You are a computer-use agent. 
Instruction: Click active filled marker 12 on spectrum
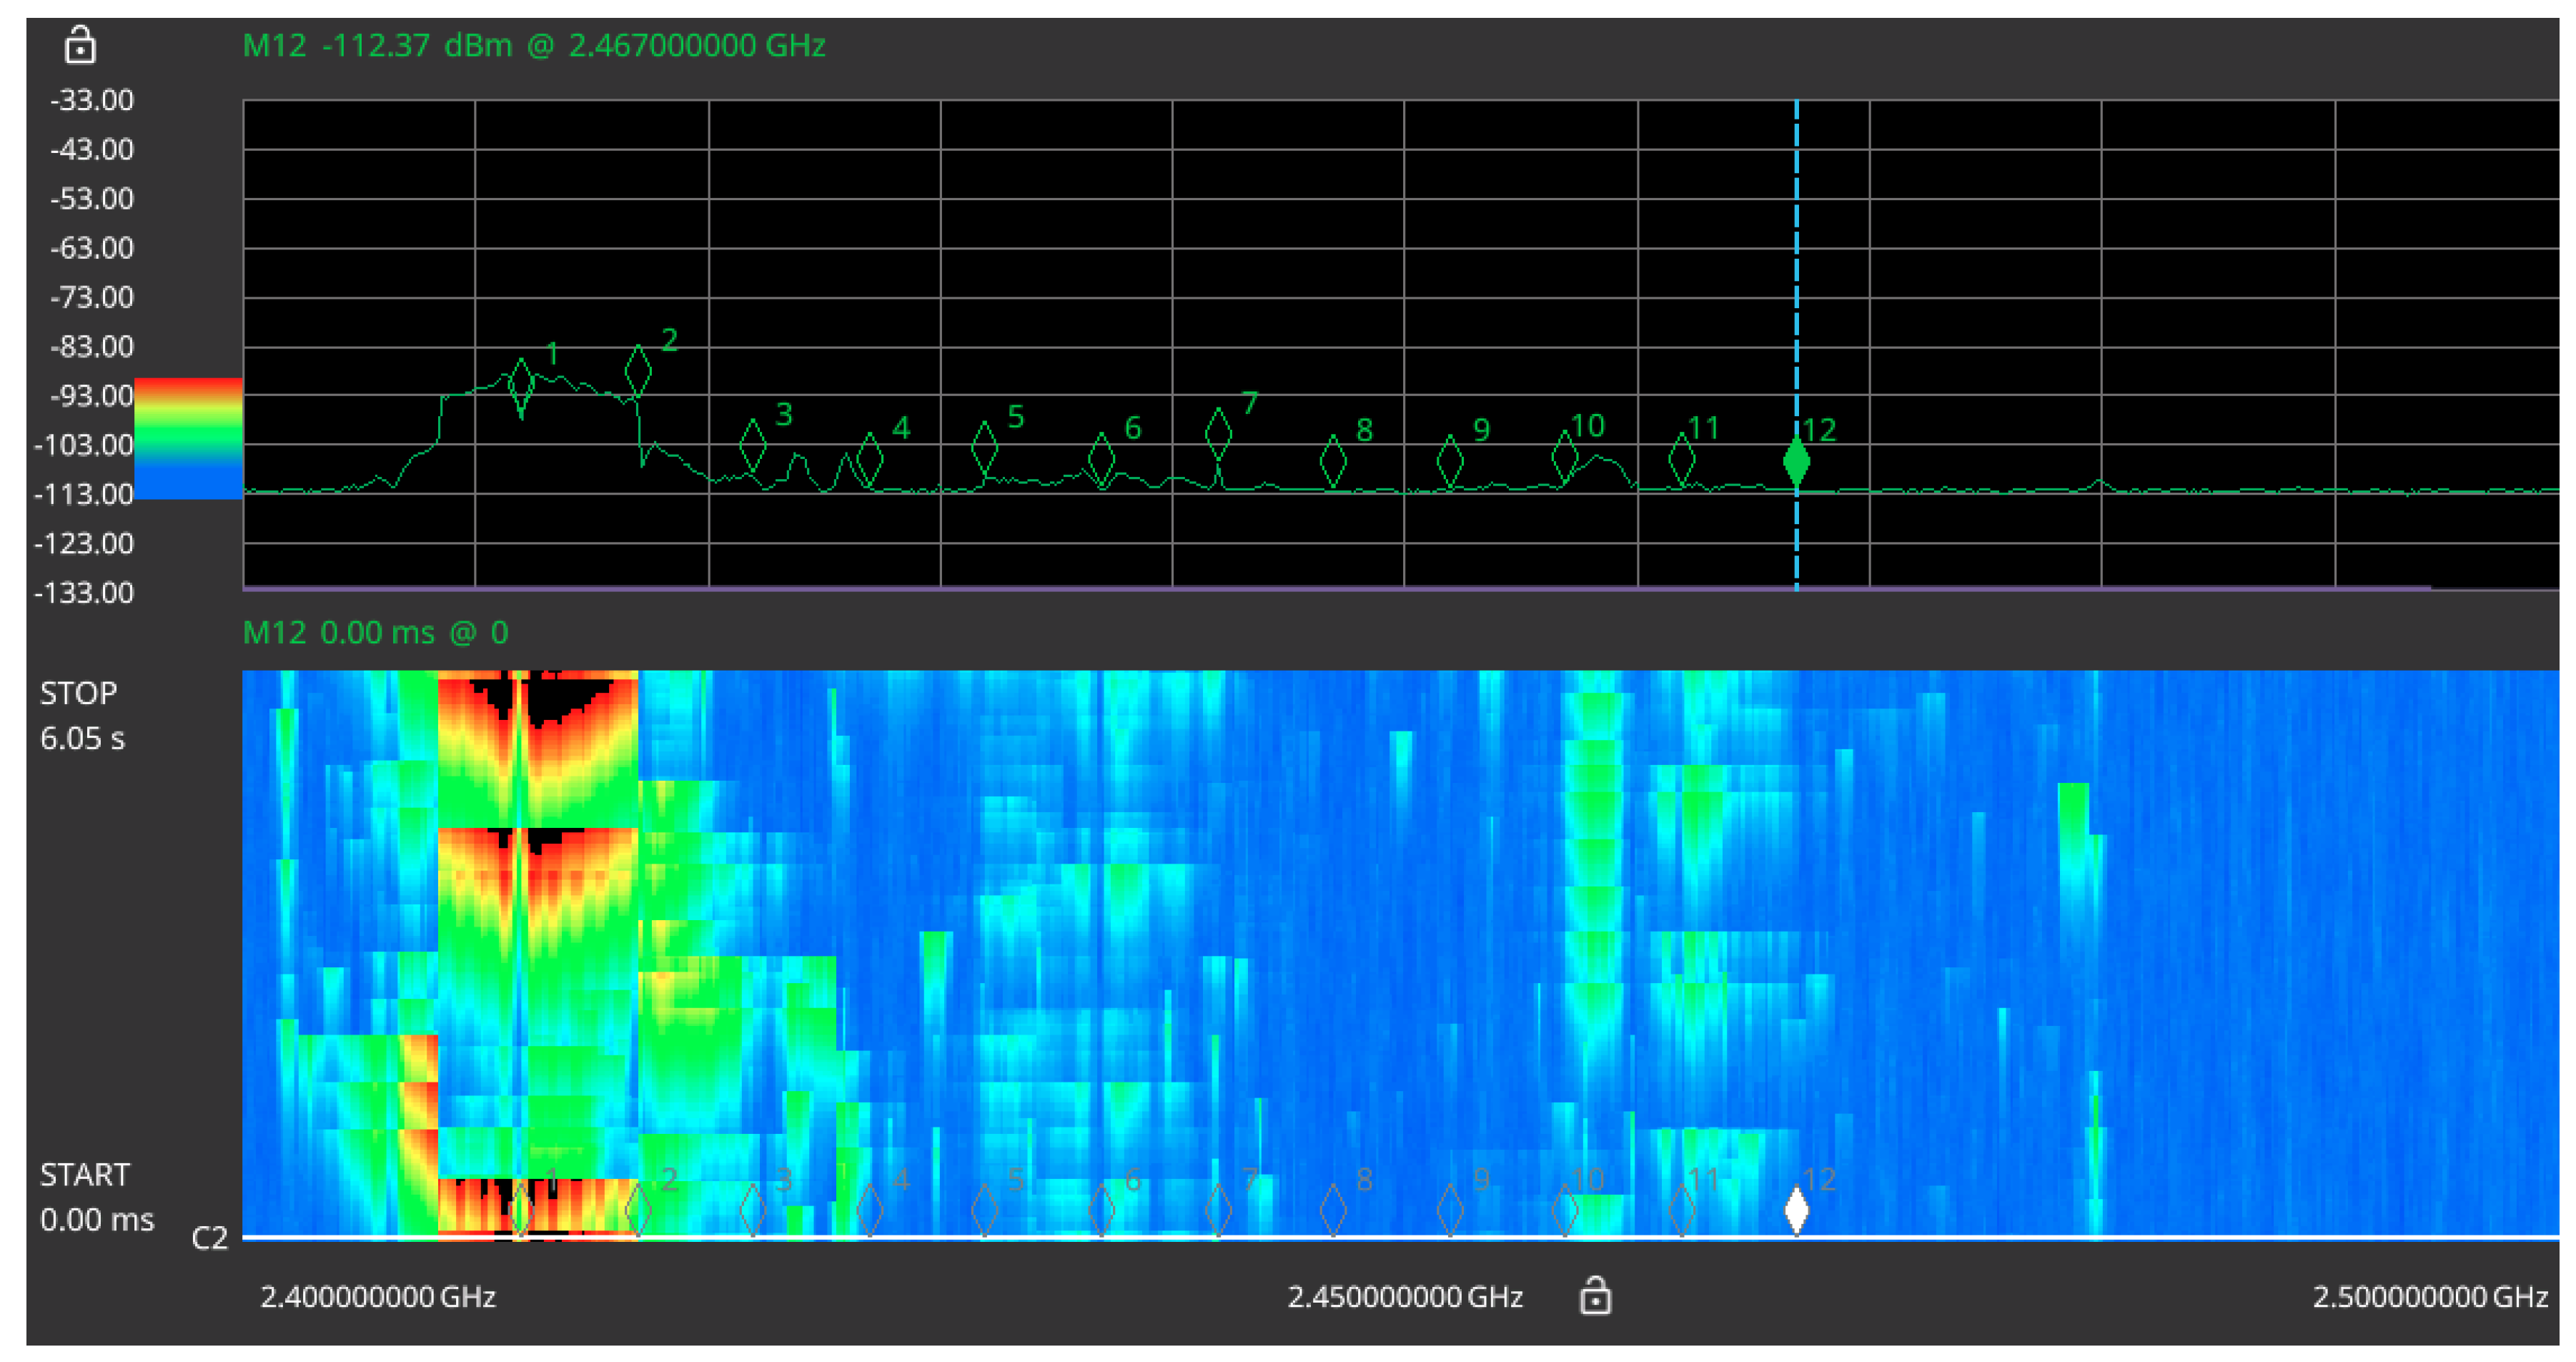1797,462
